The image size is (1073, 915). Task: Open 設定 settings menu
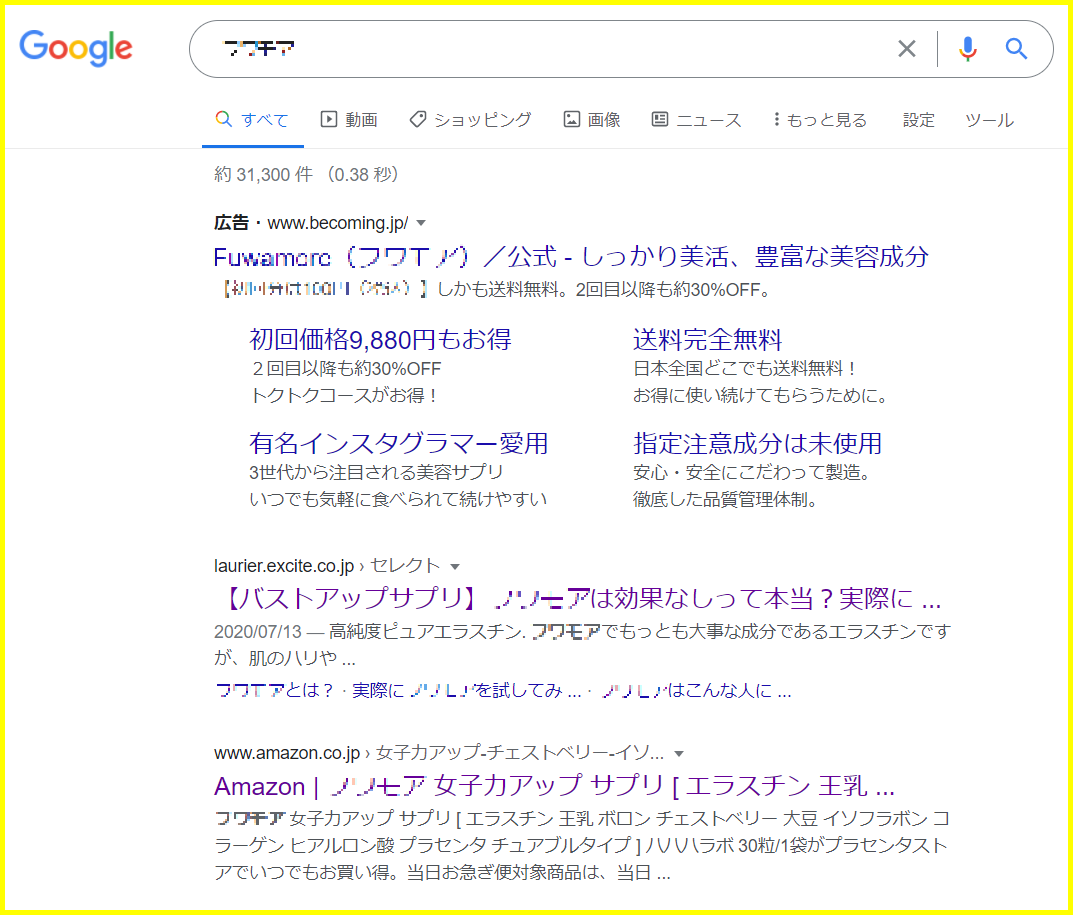pos(918,120)
